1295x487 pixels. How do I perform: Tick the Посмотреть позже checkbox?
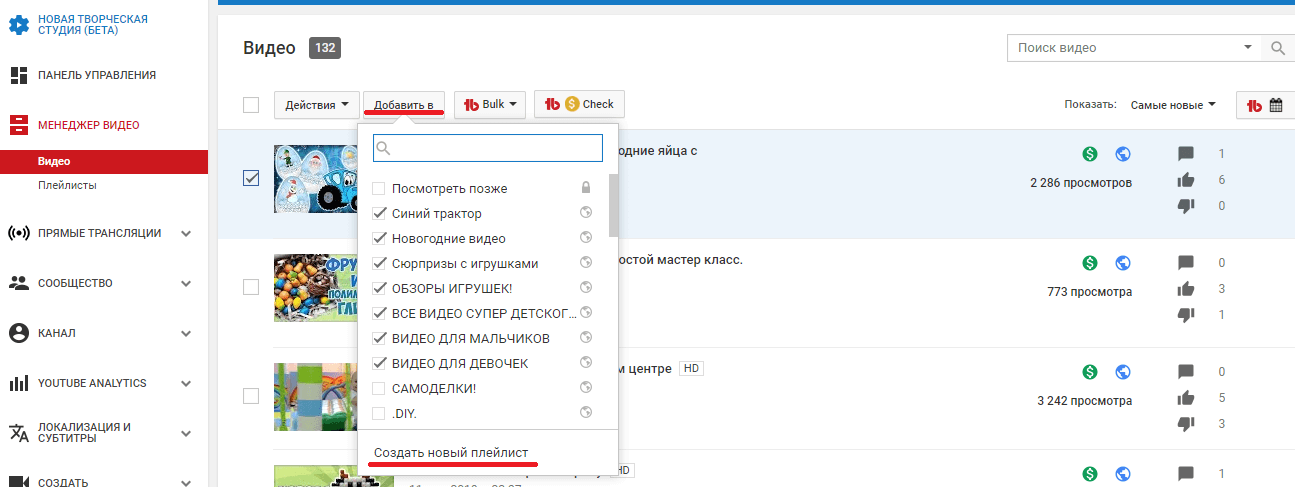(x=379, y=189)
